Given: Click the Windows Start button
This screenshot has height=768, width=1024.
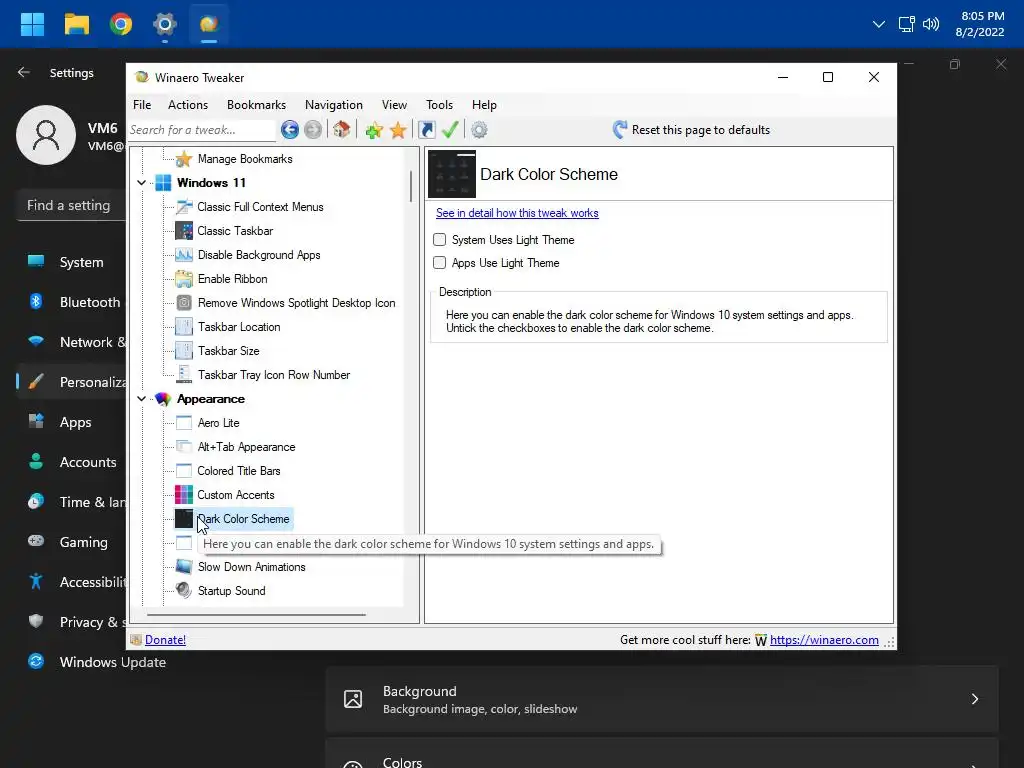Looking at the screenshot, I should tap(32, 24).
